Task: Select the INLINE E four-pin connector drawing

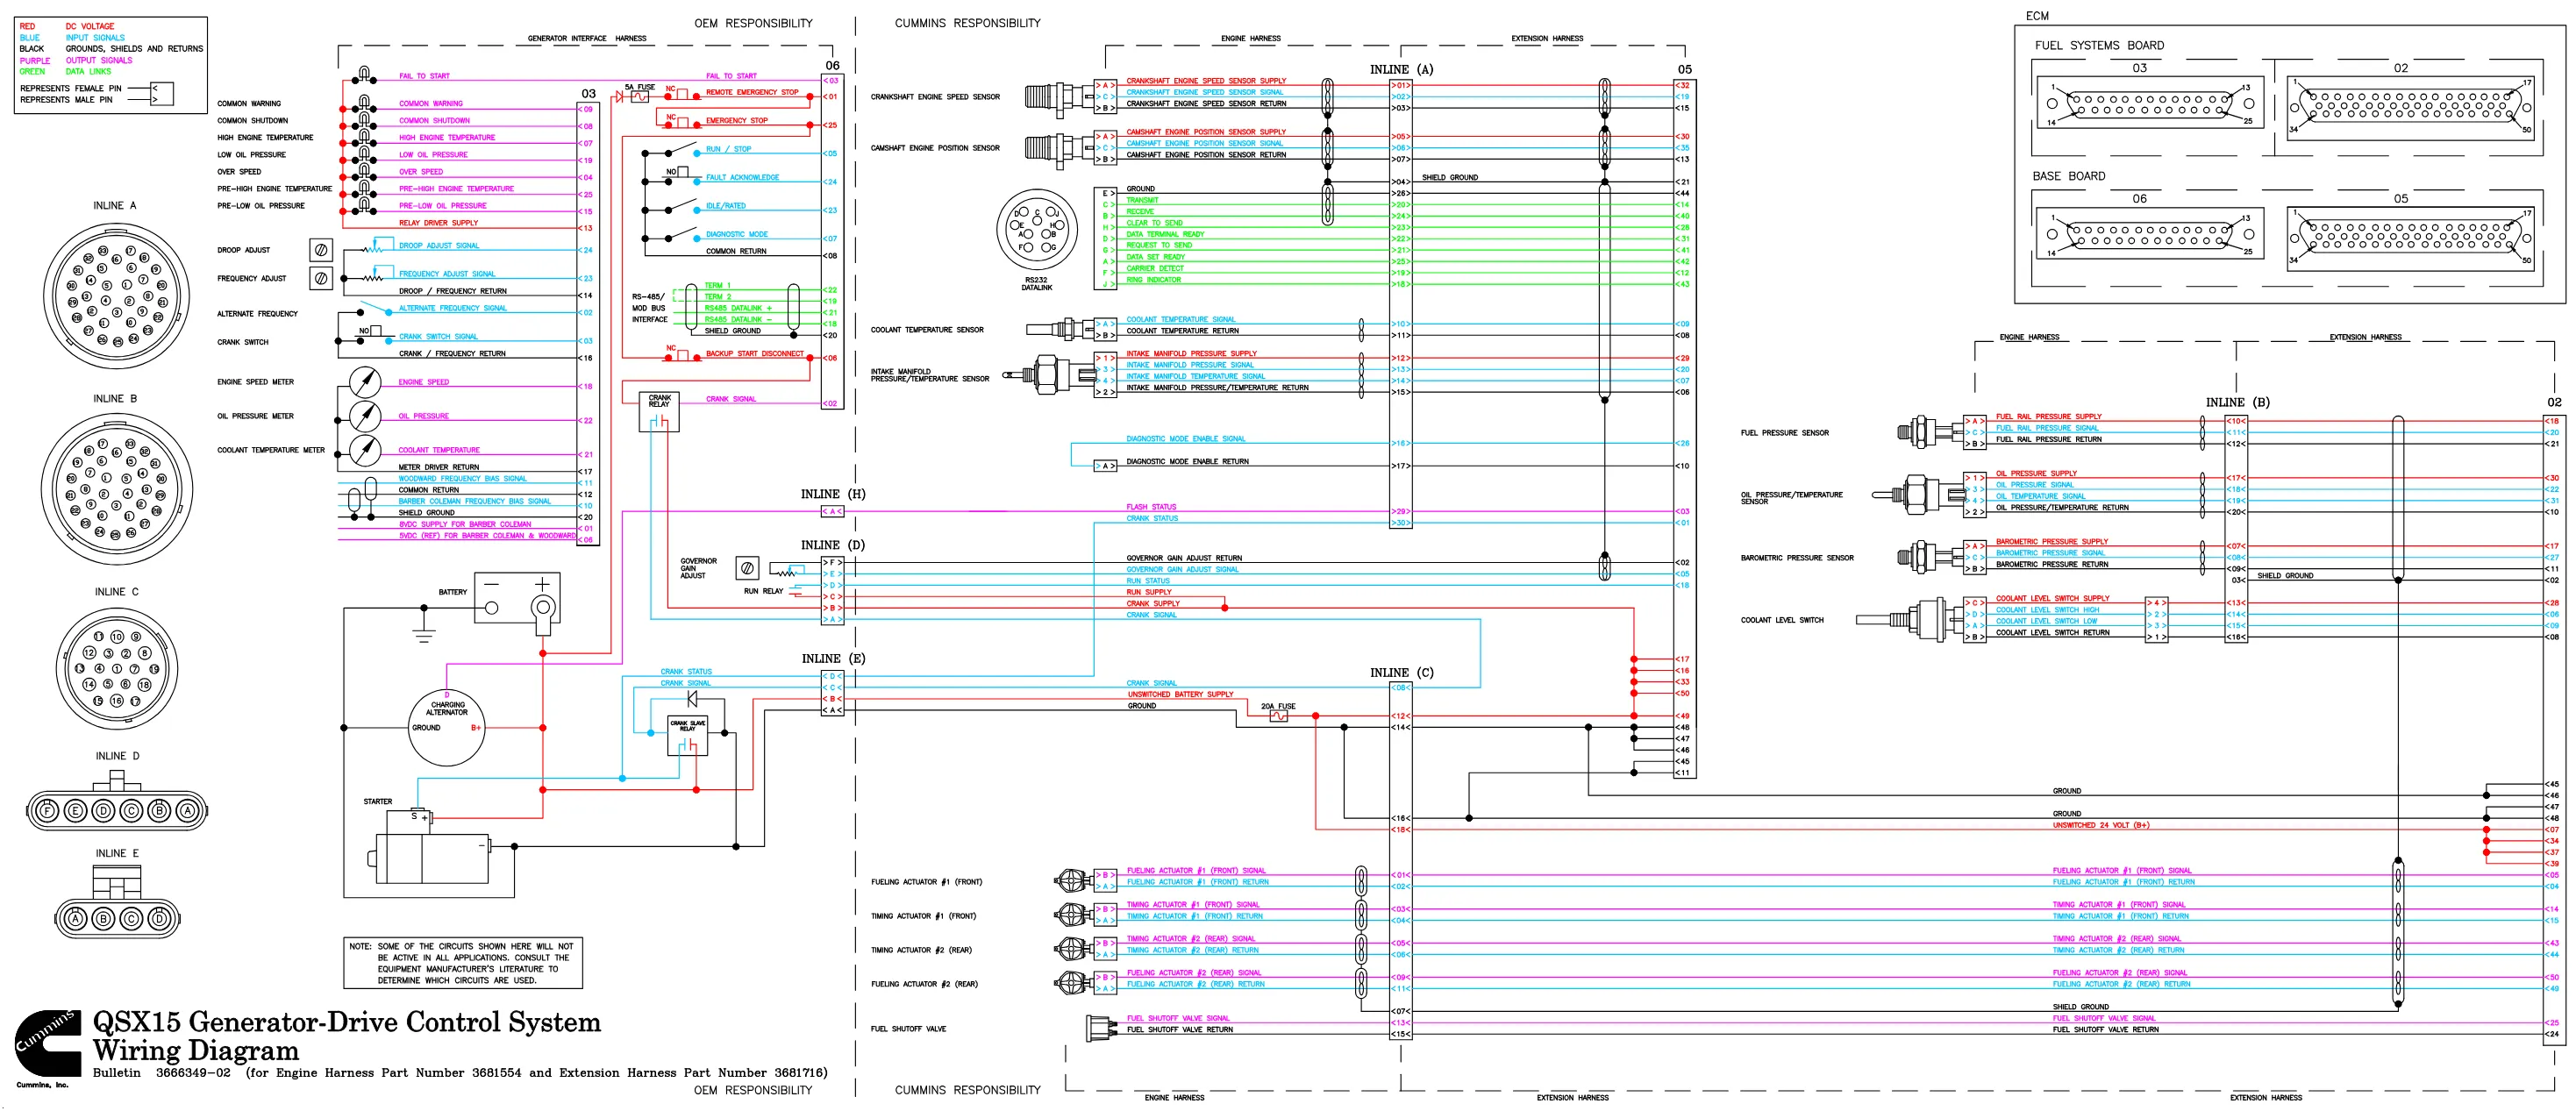Action: tap(117, 902)
